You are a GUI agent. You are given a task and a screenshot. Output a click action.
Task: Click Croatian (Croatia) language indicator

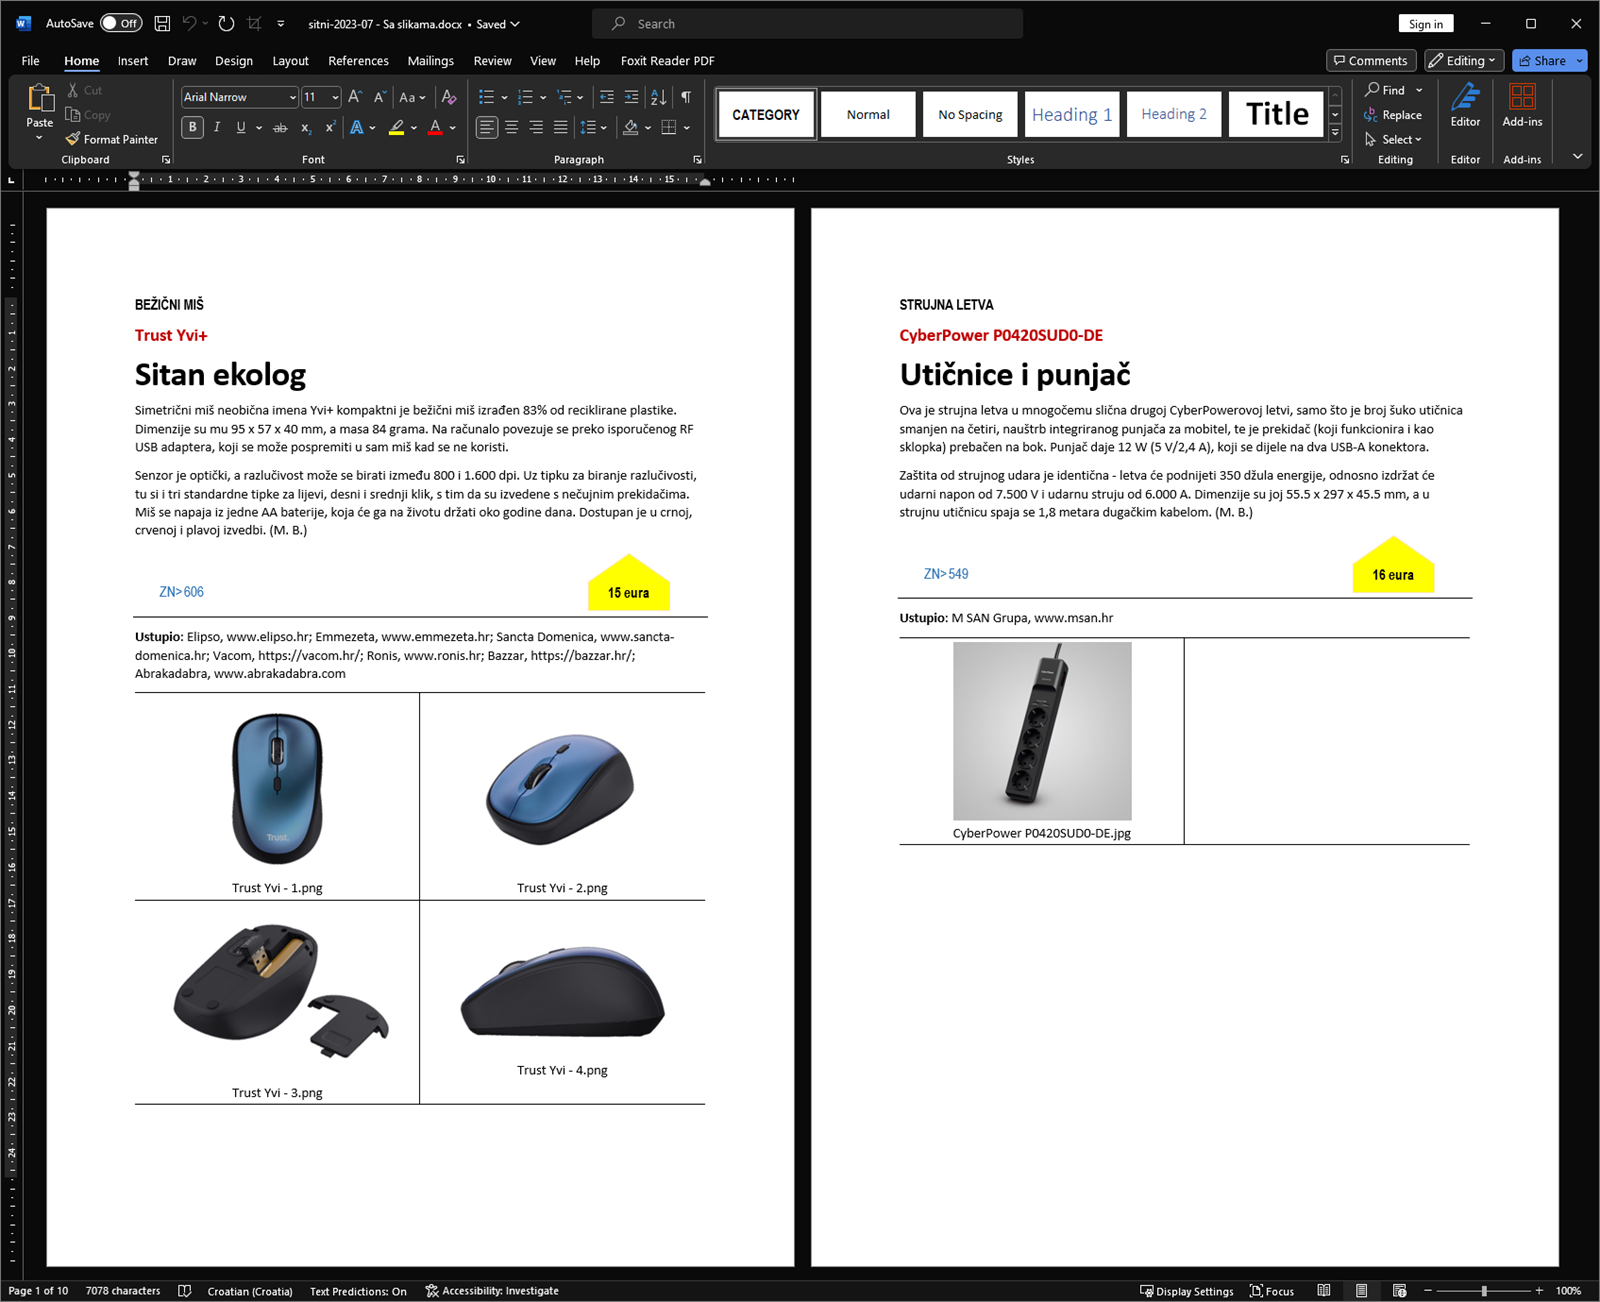(x=250, y=1291)
